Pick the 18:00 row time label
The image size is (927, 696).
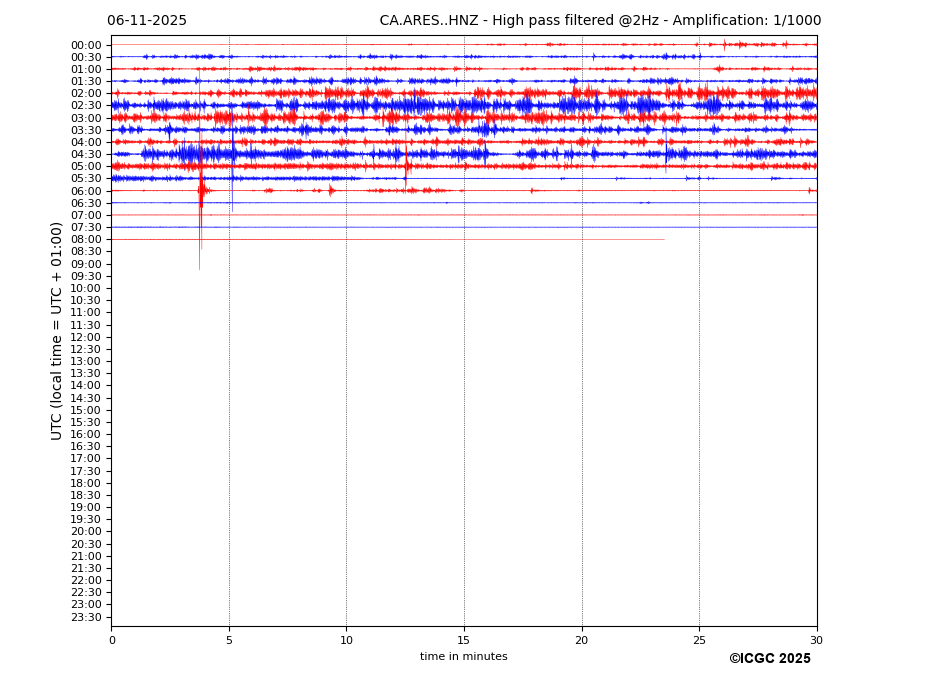tap(86, 483)
